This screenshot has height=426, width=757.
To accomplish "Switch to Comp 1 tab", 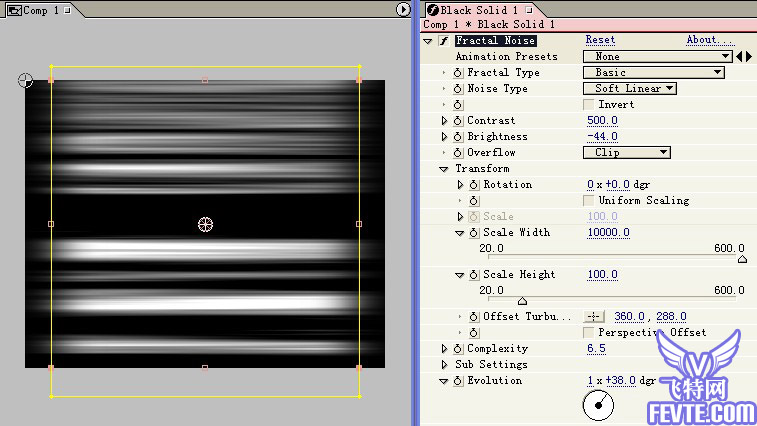I will [40, 10].
